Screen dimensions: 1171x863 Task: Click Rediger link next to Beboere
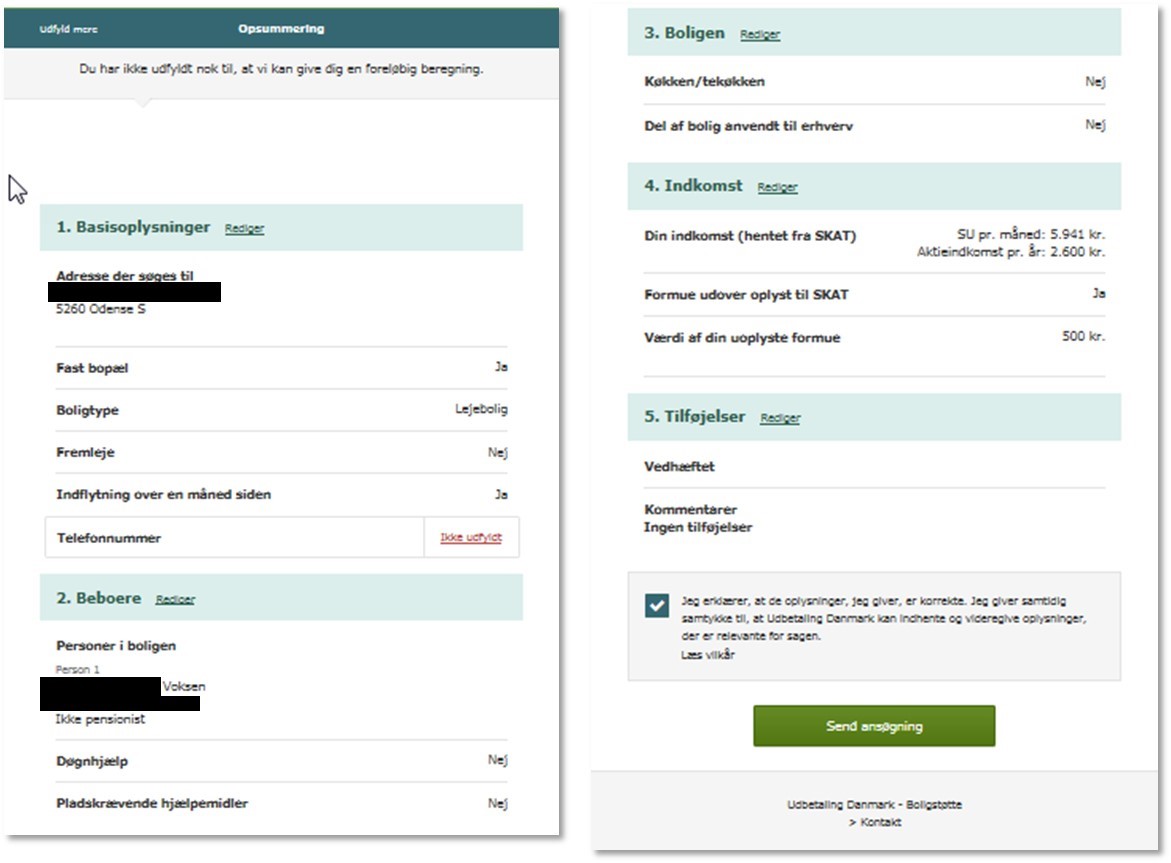pos(175,599)
